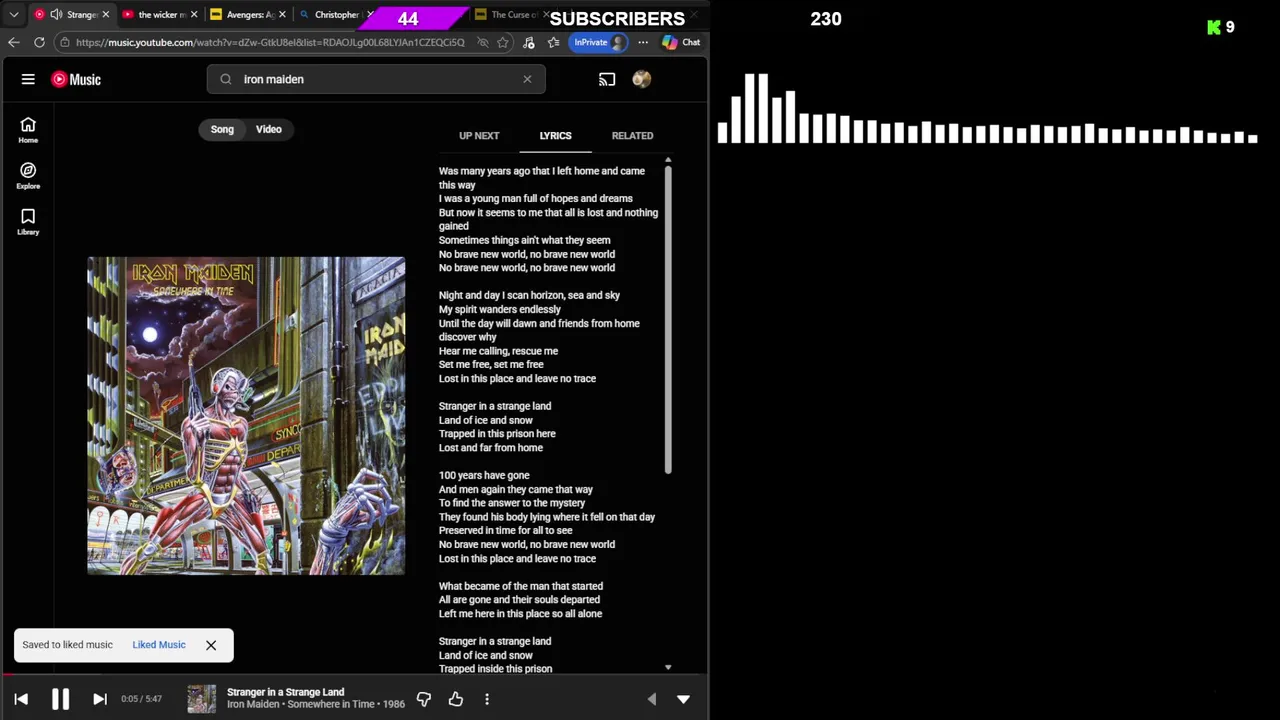Open the YouTube Music hamburger menu
Screen dimensions: 1280x720
pyautogui.click(x=28, y=79)
